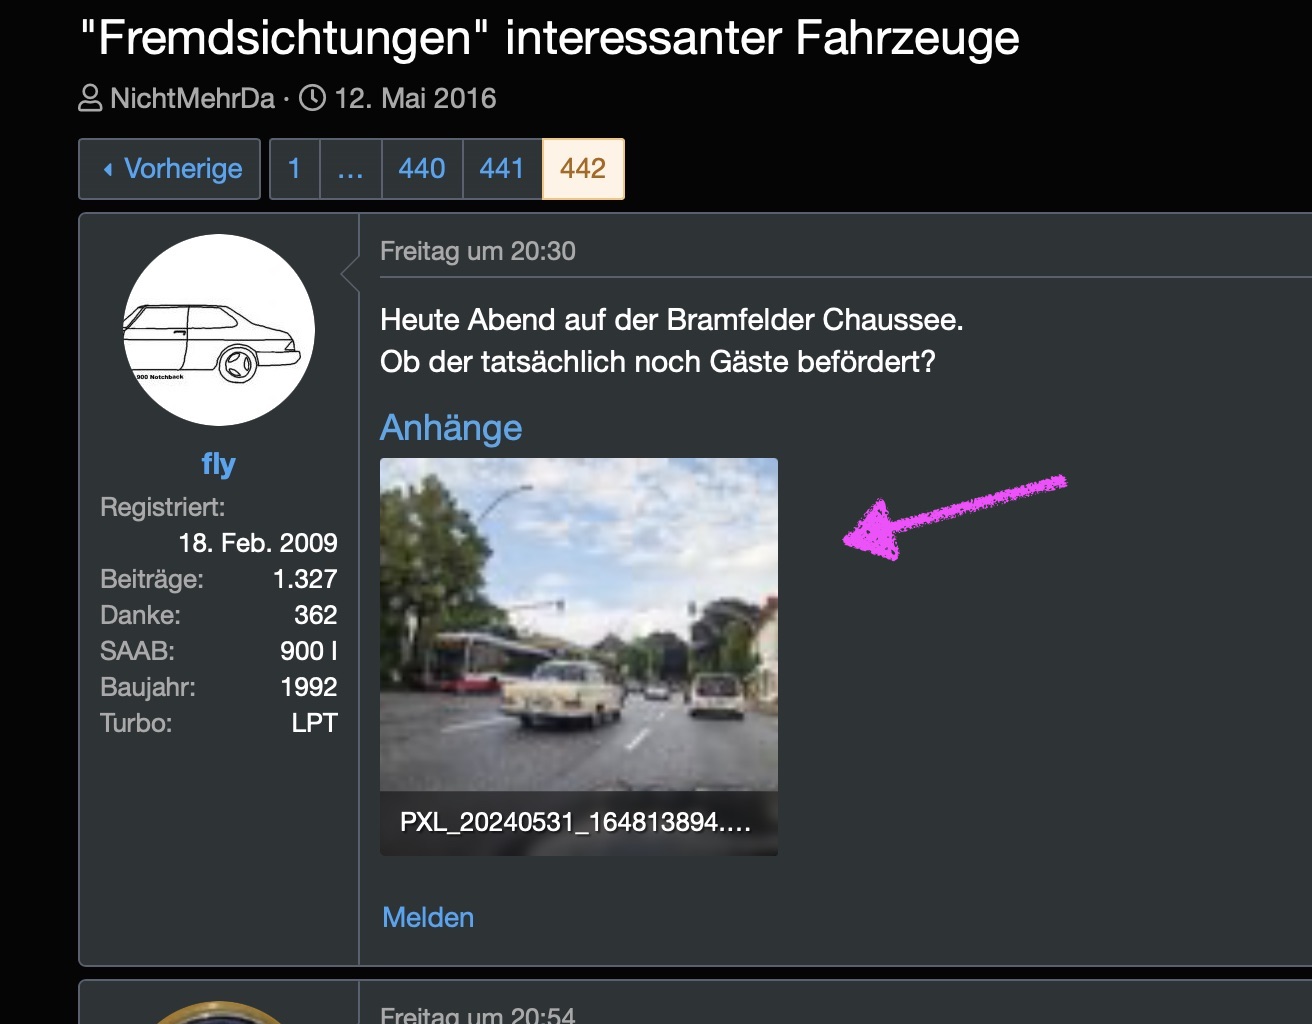Select current page 442 button
Screen dimensions: 1312x1024
pos(583,169)
